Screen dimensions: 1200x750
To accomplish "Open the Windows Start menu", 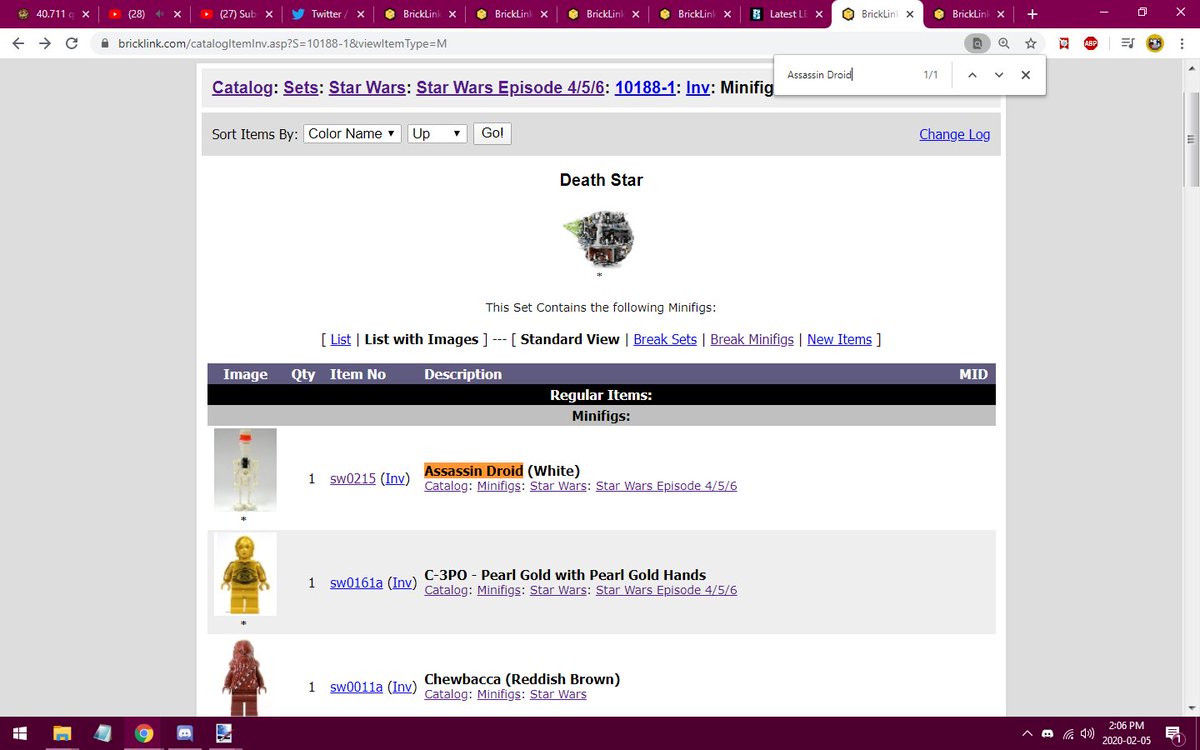I will click(20, 733).
